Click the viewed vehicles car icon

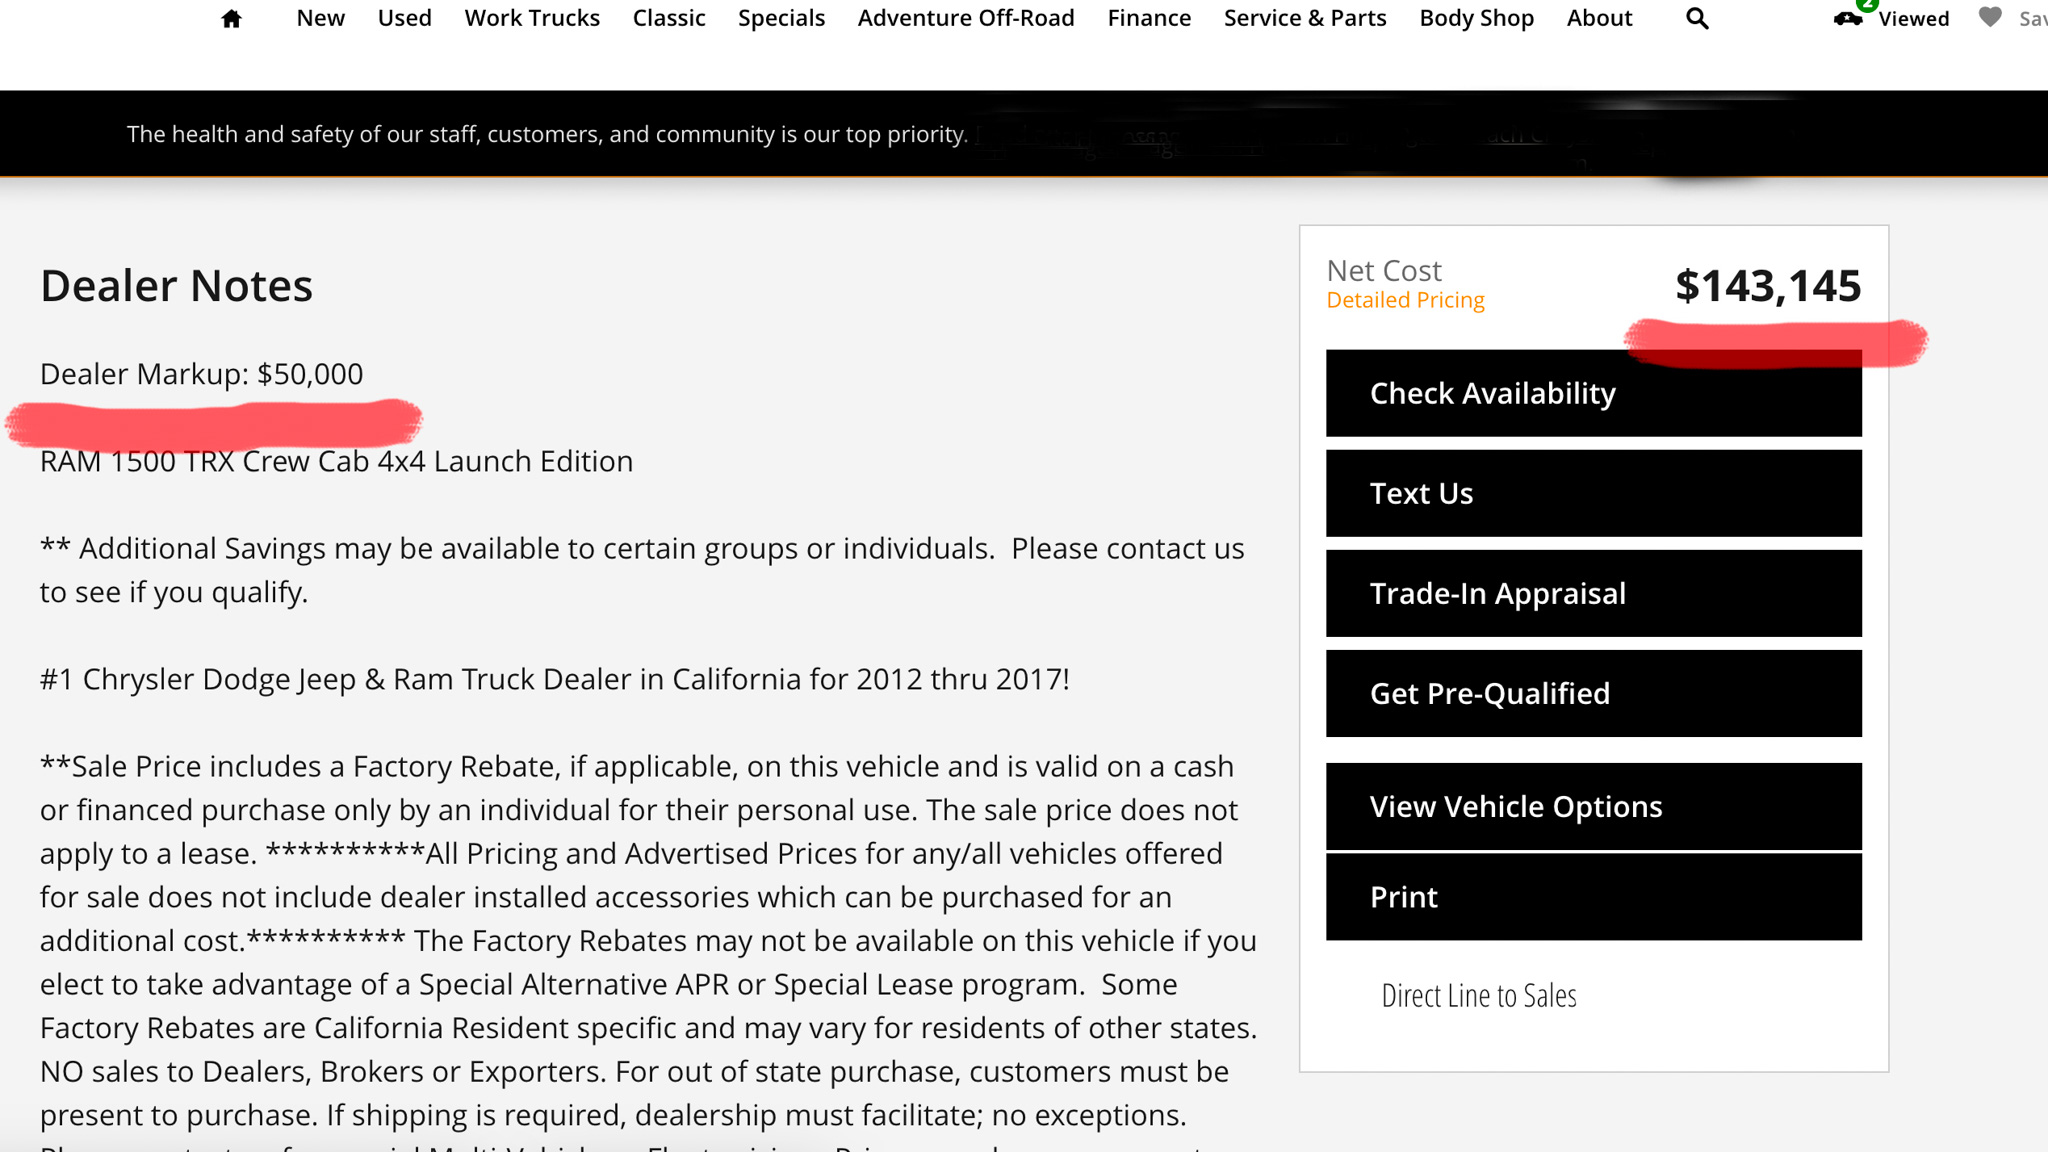pos(1848,18)
